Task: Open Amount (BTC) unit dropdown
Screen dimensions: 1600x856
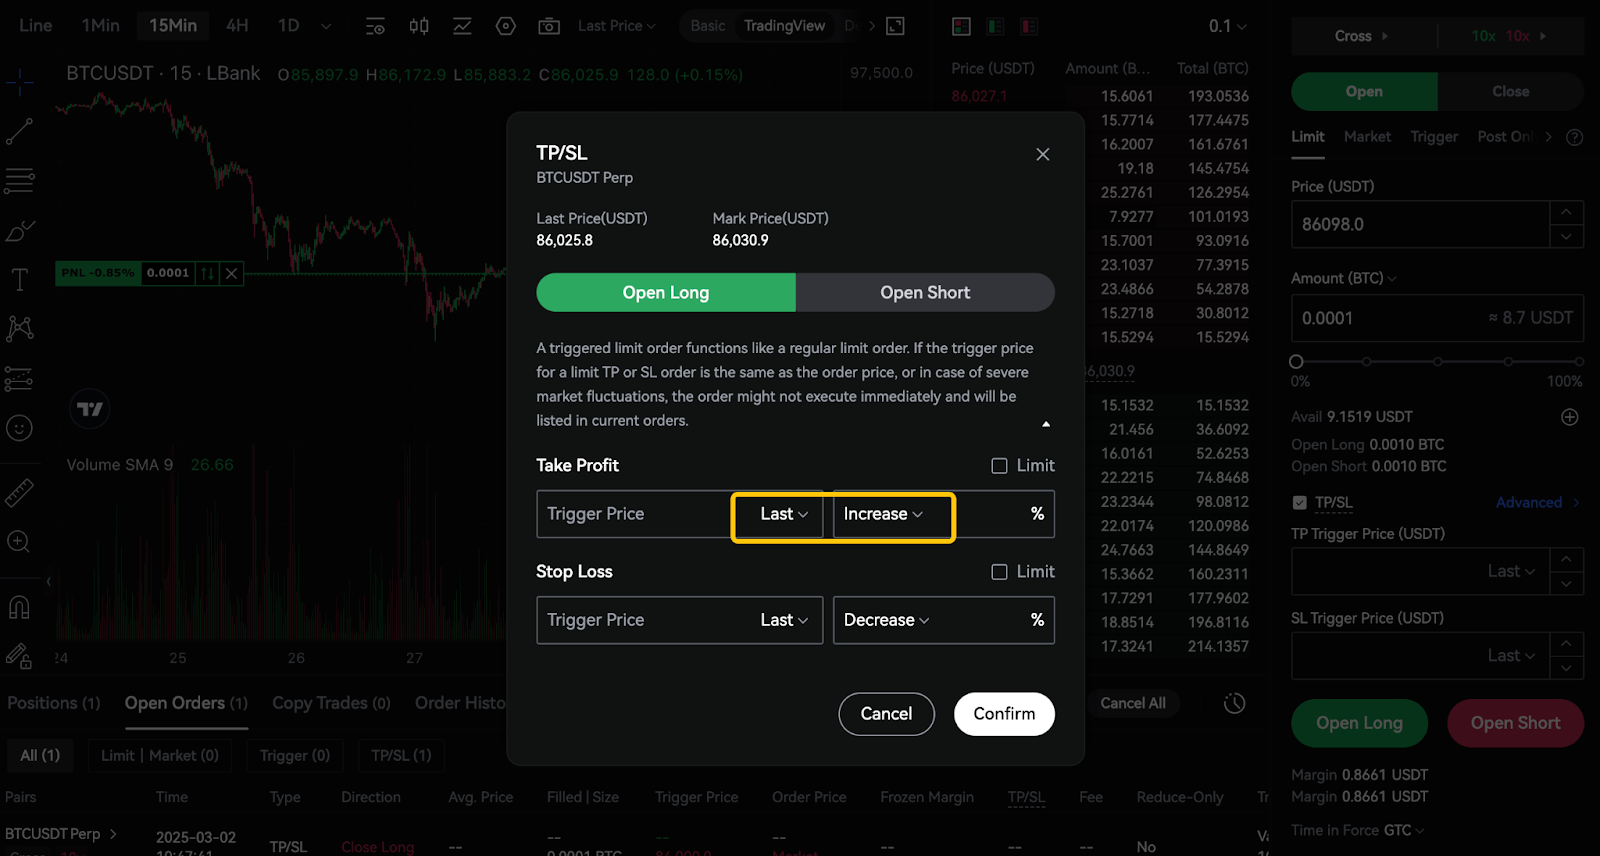Action: pos(1343,278)
